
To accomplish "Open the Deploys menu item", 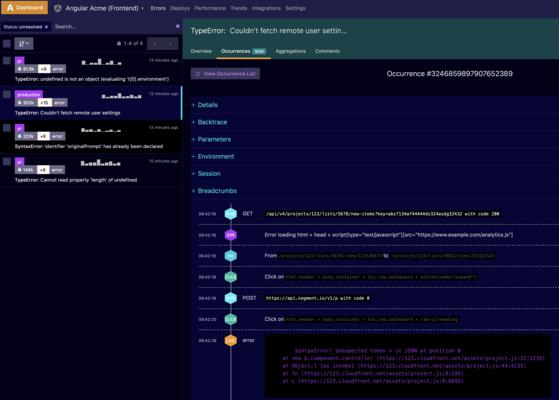I will [180, 8].
